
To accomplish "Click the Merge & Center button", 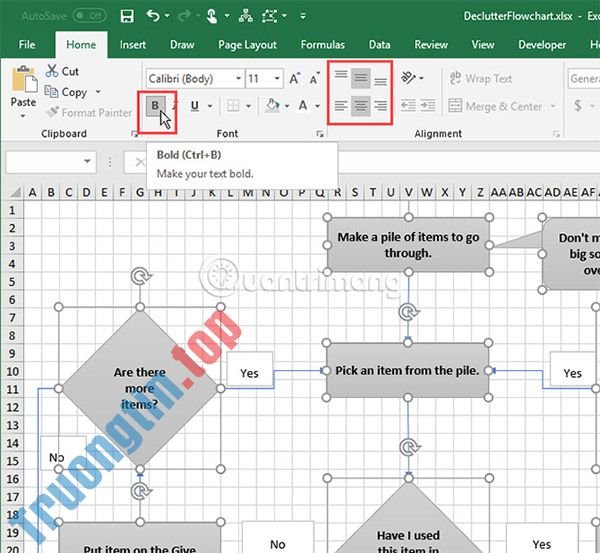I will (496, 106).
